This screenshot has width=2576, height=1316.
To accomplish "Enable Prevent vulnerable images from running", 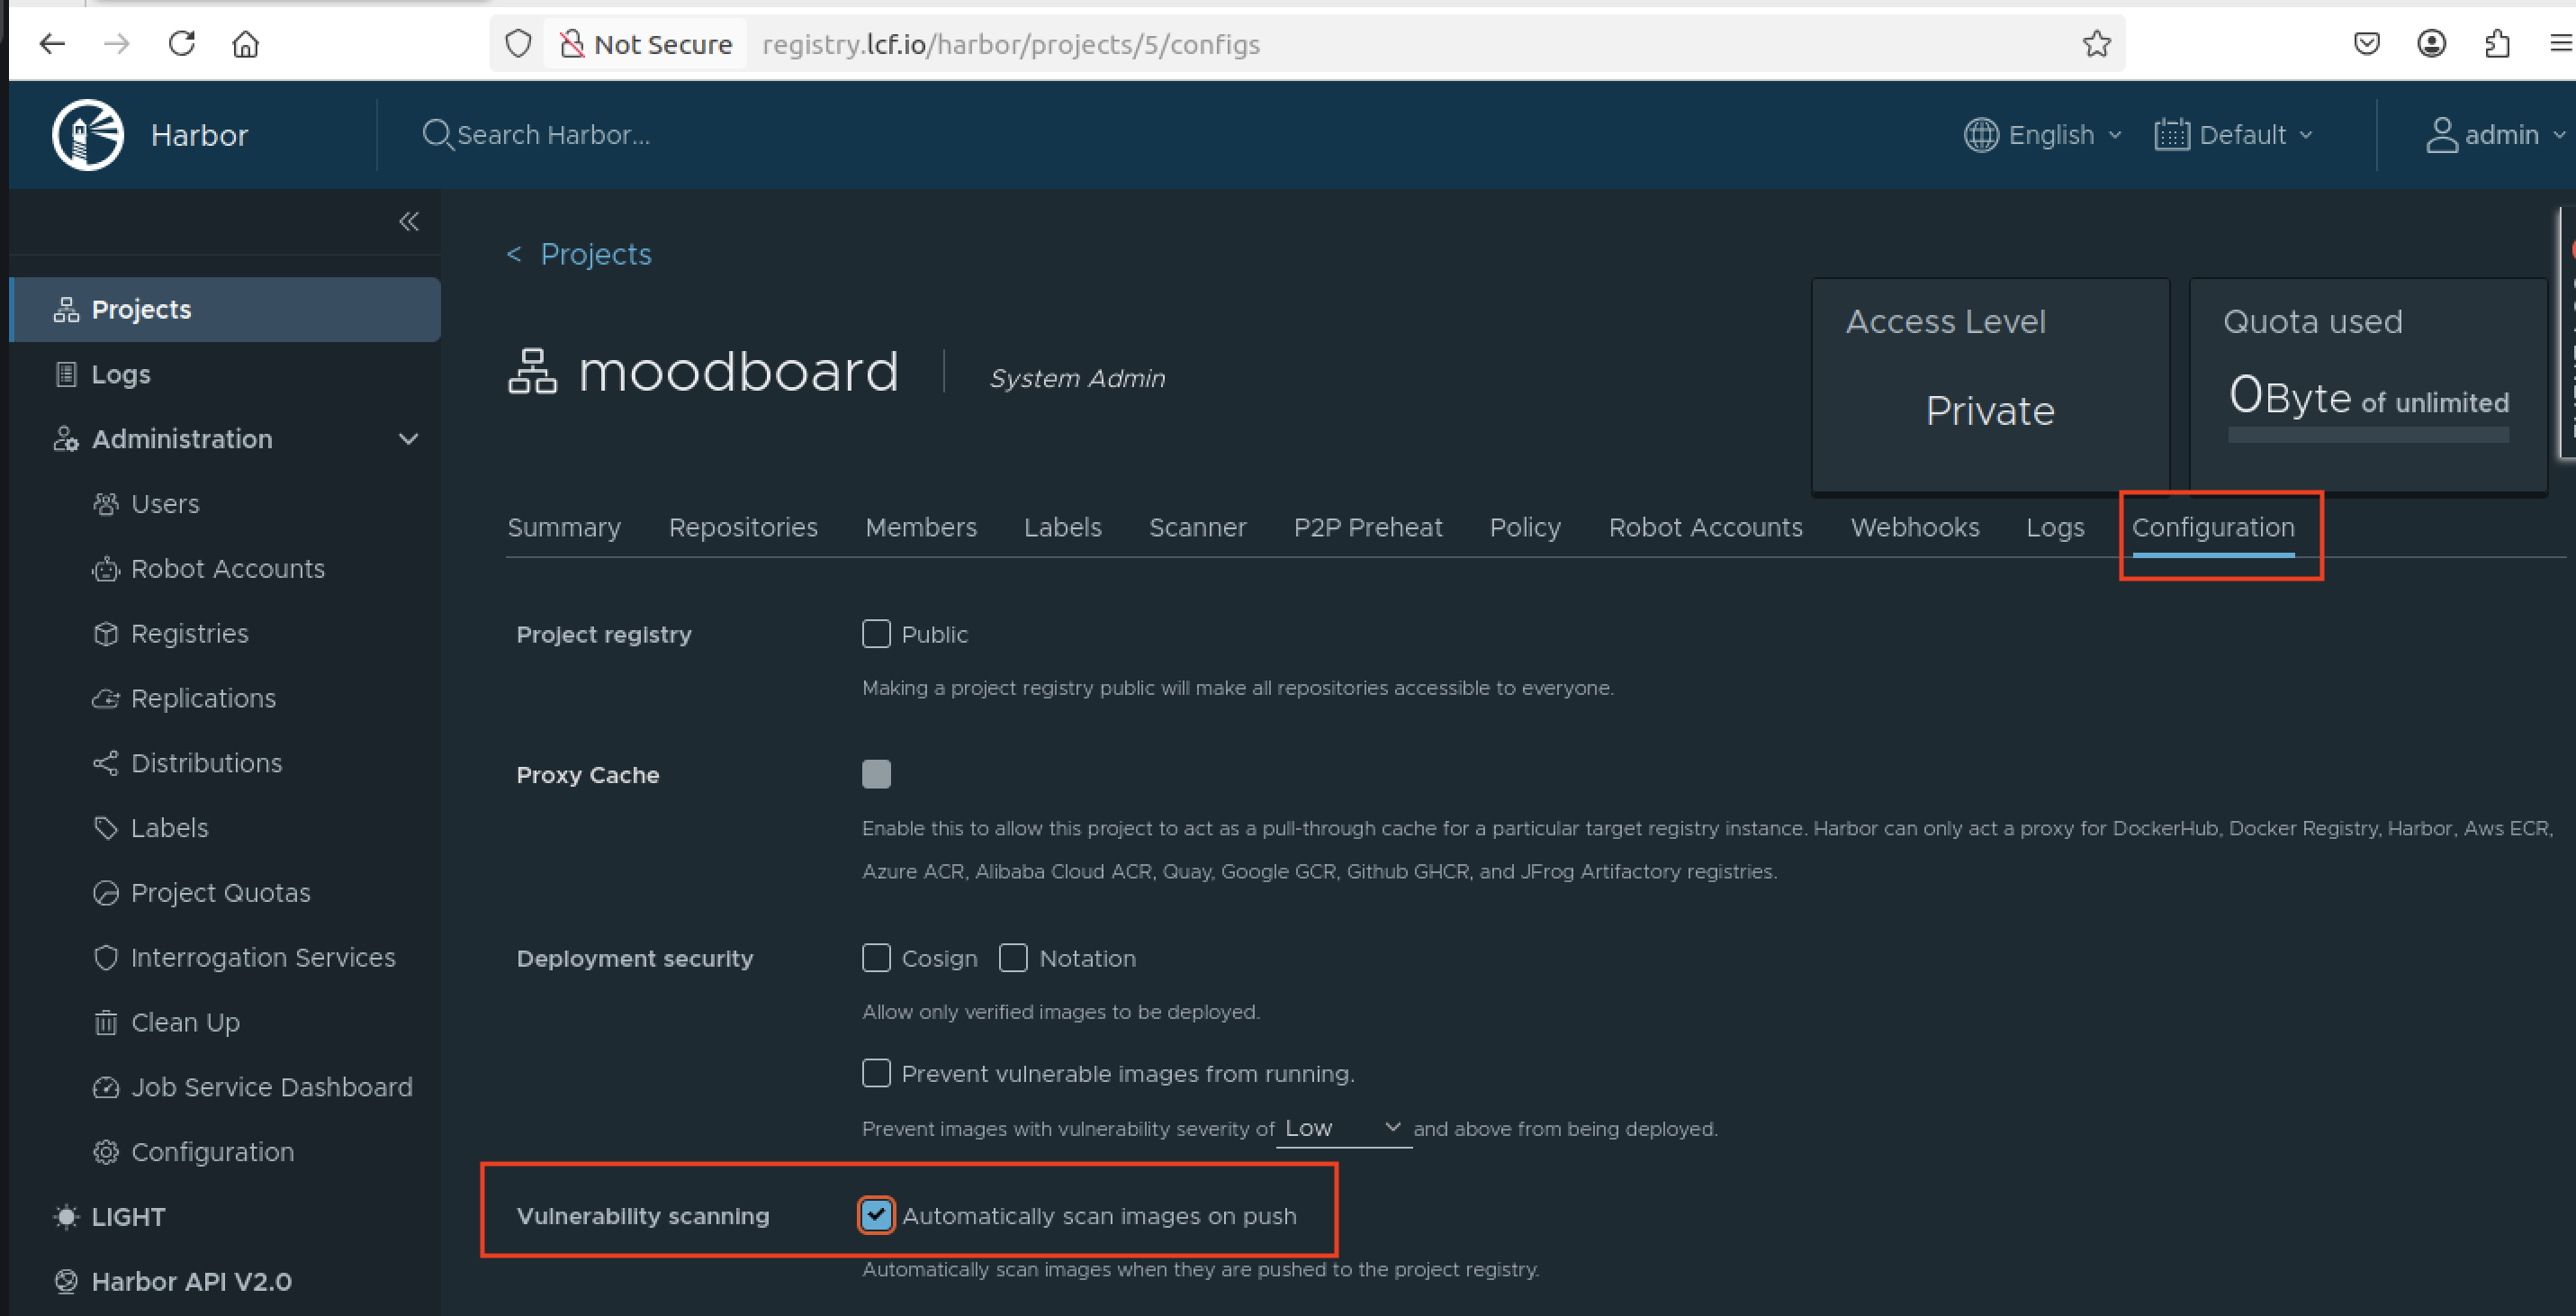I will [x=876, y=1073].
